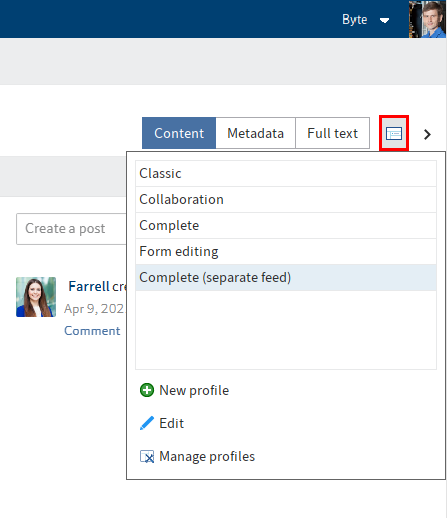Select the Collaboration profile
Viewport: 448px width, 518px height.
[286, 199]
